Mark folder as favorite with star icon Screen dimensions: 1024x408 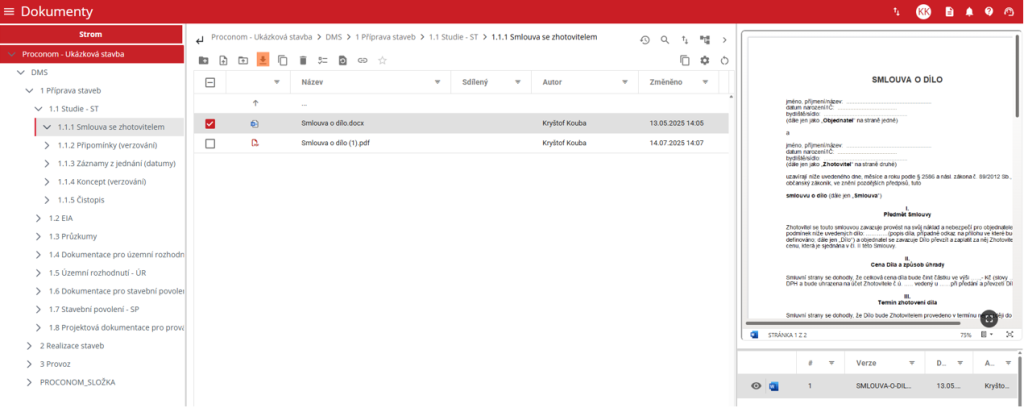382,60
